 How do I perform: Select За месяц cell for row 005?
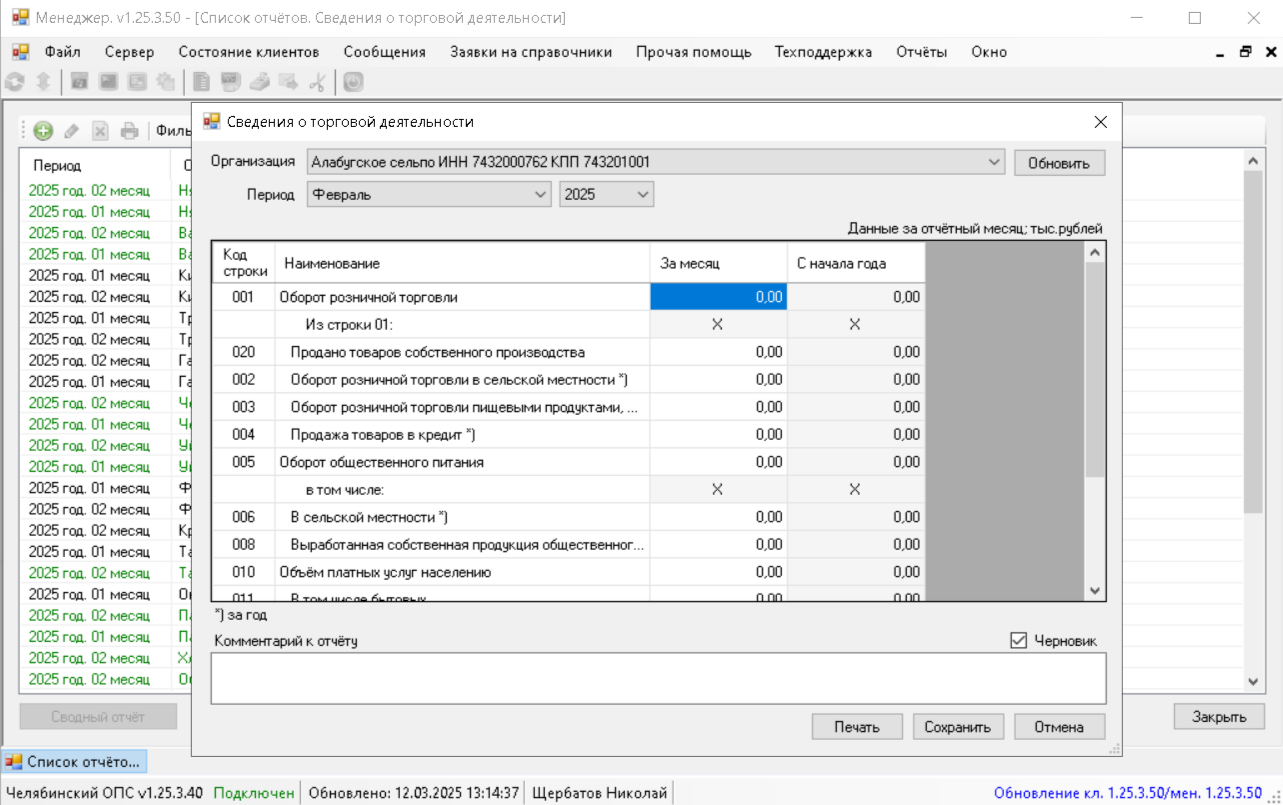(x=718, y=462)
